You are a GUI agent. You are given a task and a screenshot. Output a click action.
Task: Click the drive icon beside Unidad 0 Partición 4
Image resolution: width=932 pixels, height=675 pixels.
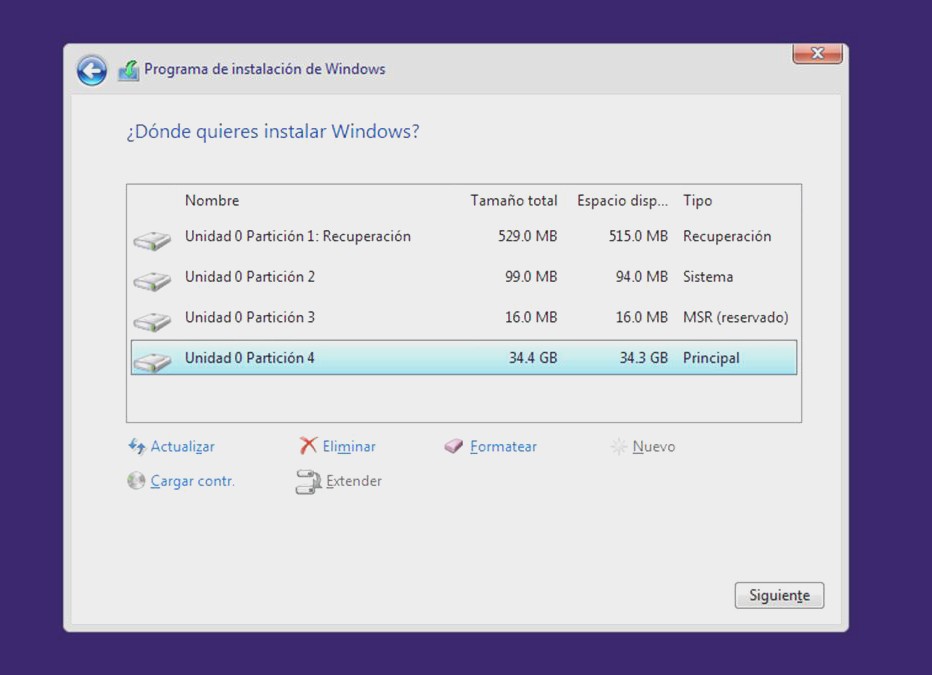point(152,361)
